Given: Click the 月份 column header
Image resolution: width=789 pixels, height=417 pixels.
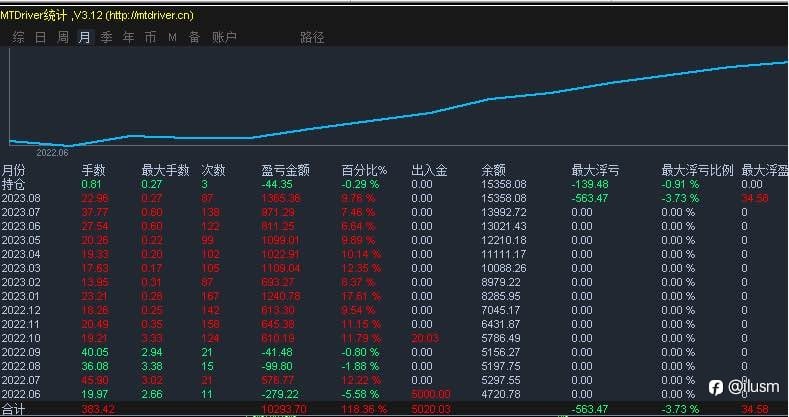Looking at the screenshot, I should pos(13,170).
